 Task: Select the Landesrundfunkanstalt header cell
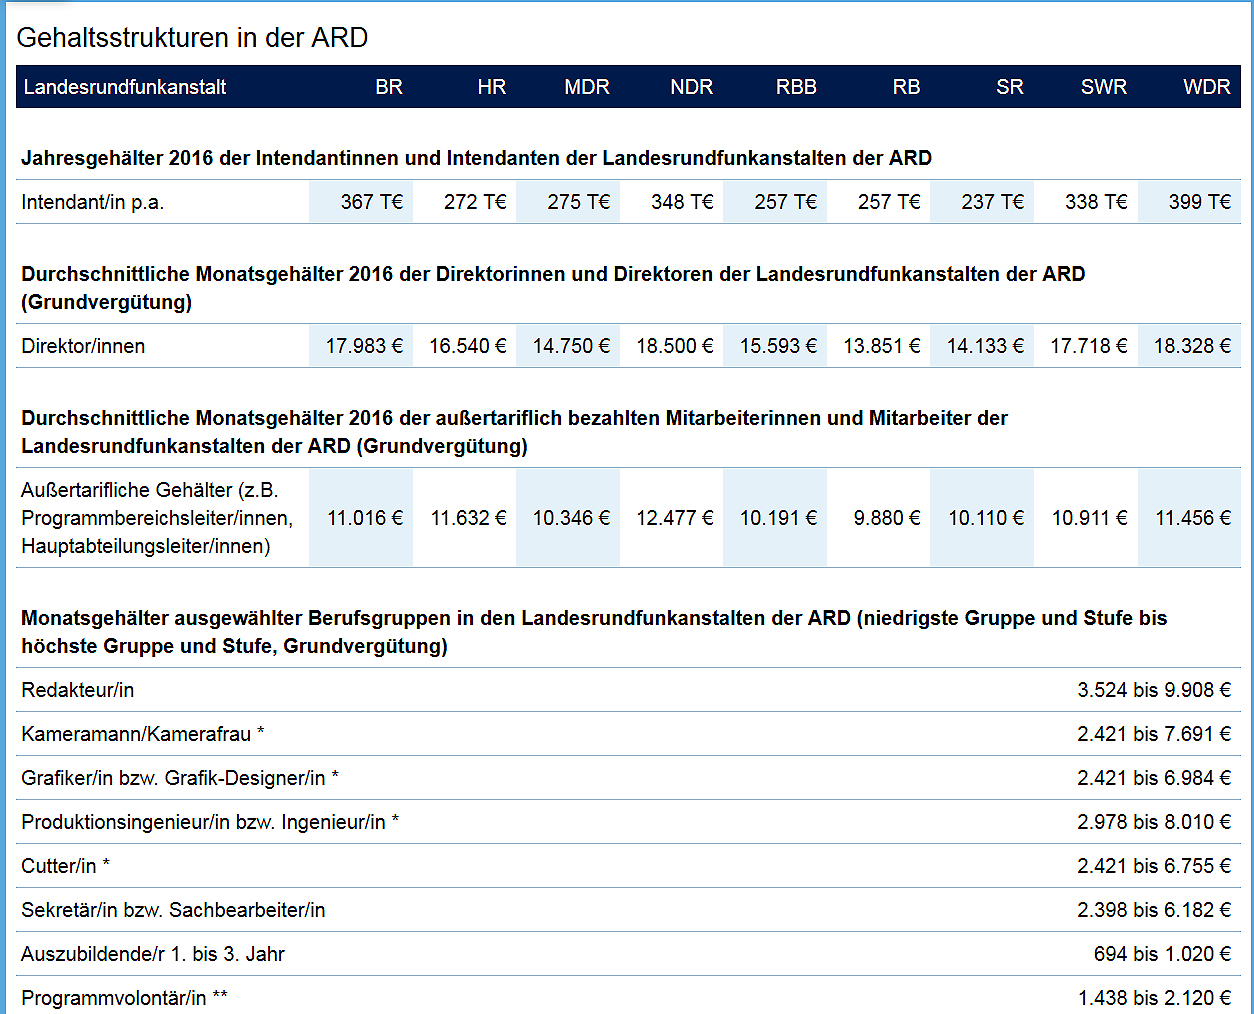(x=125, y=87)
